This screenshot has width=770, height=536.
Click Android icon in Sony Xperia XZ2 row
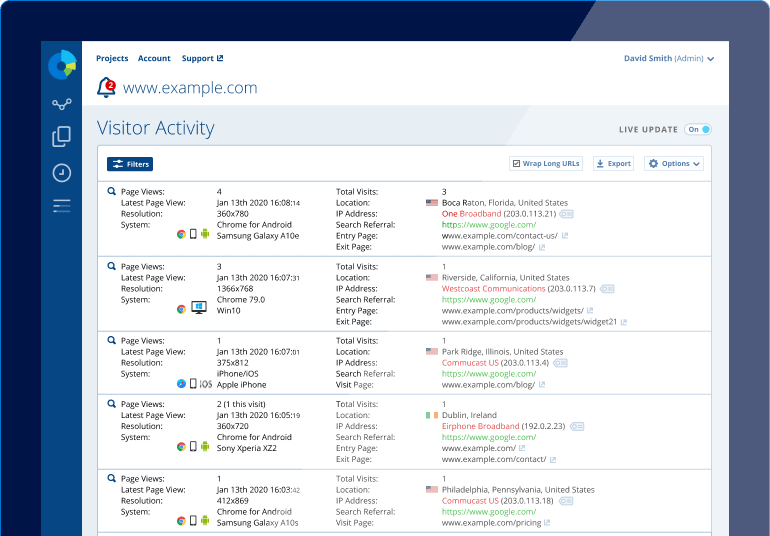pyautogui.click(x=205, y=446)
